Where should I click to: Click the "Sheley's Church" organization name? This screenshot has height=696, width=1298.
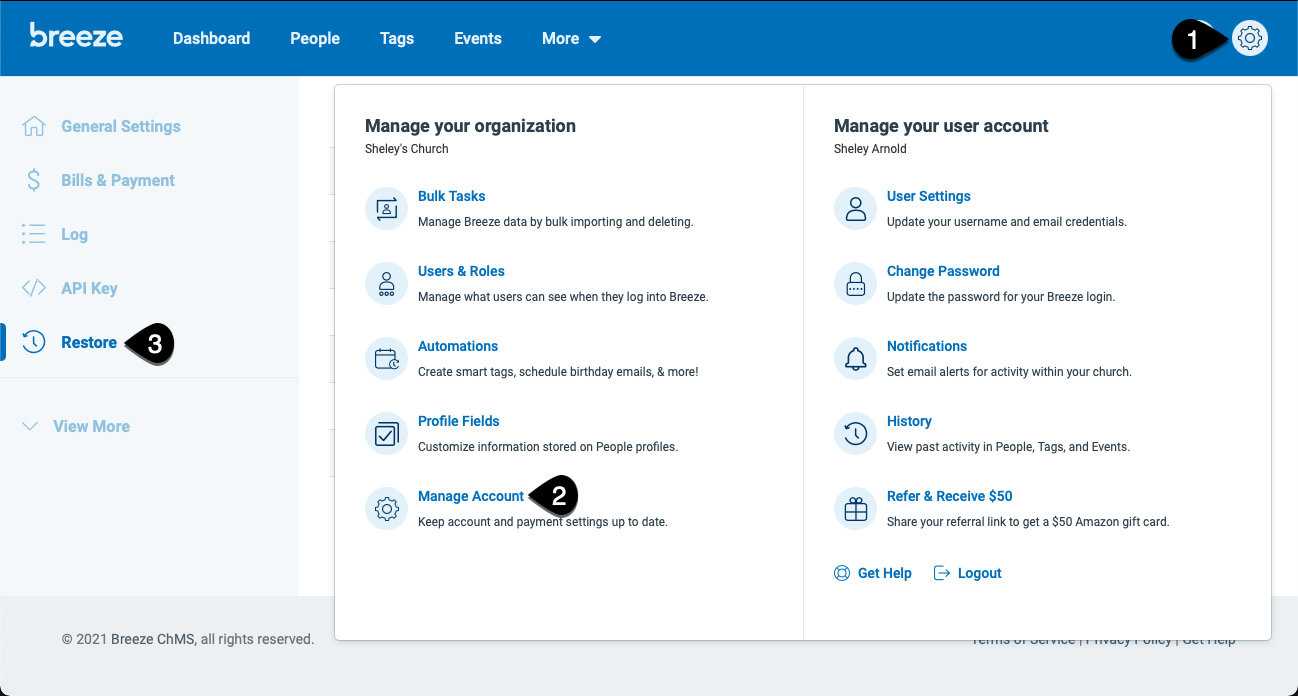[x=407, y=149]
